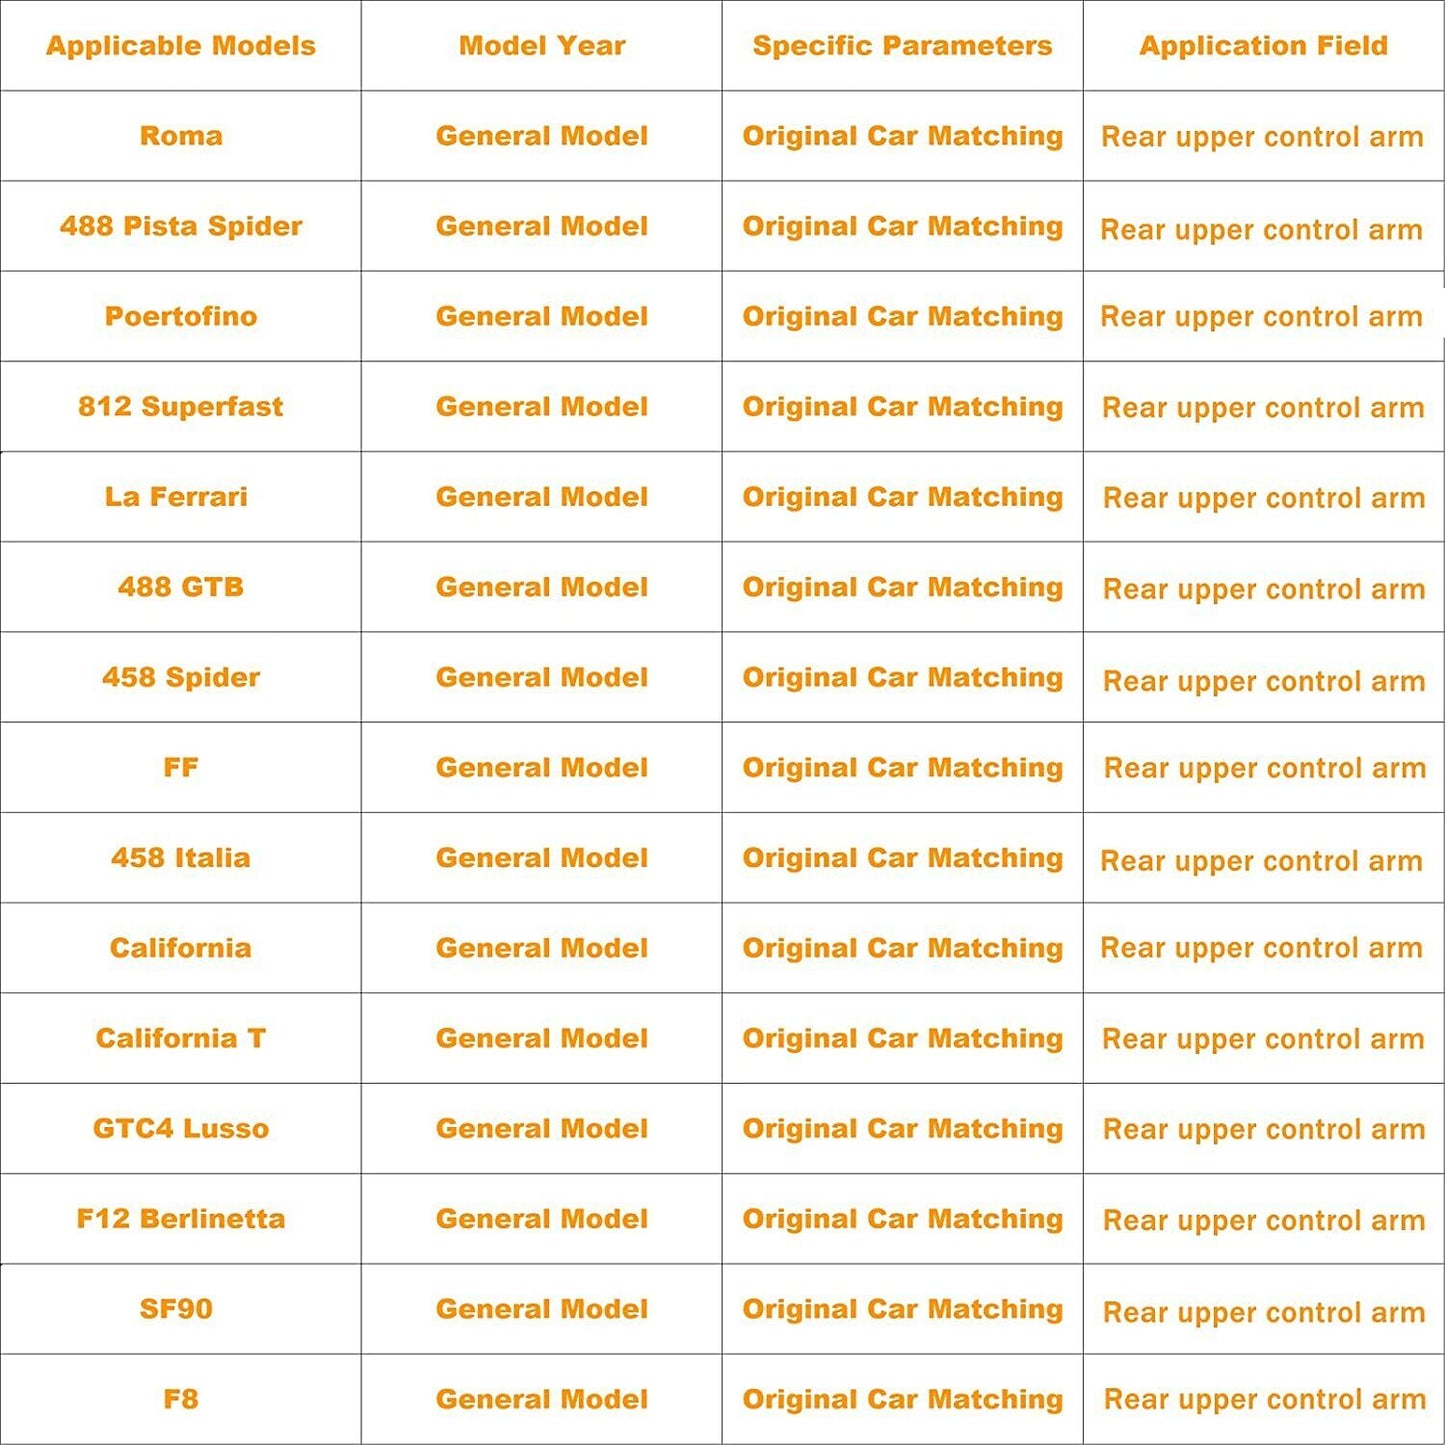This screenshot has width=1445, height=1445.
Task: Click the Specific Parameters header
Action: click(x=902, y=46)
